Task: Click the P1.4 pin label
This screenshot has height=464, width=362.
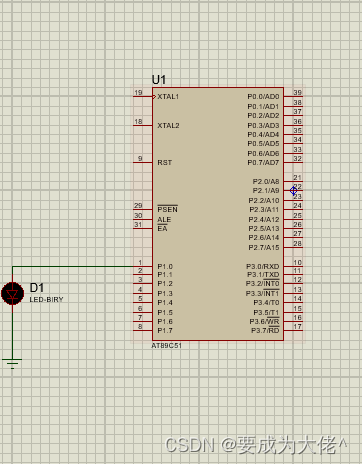Action: tap(165, 303)
